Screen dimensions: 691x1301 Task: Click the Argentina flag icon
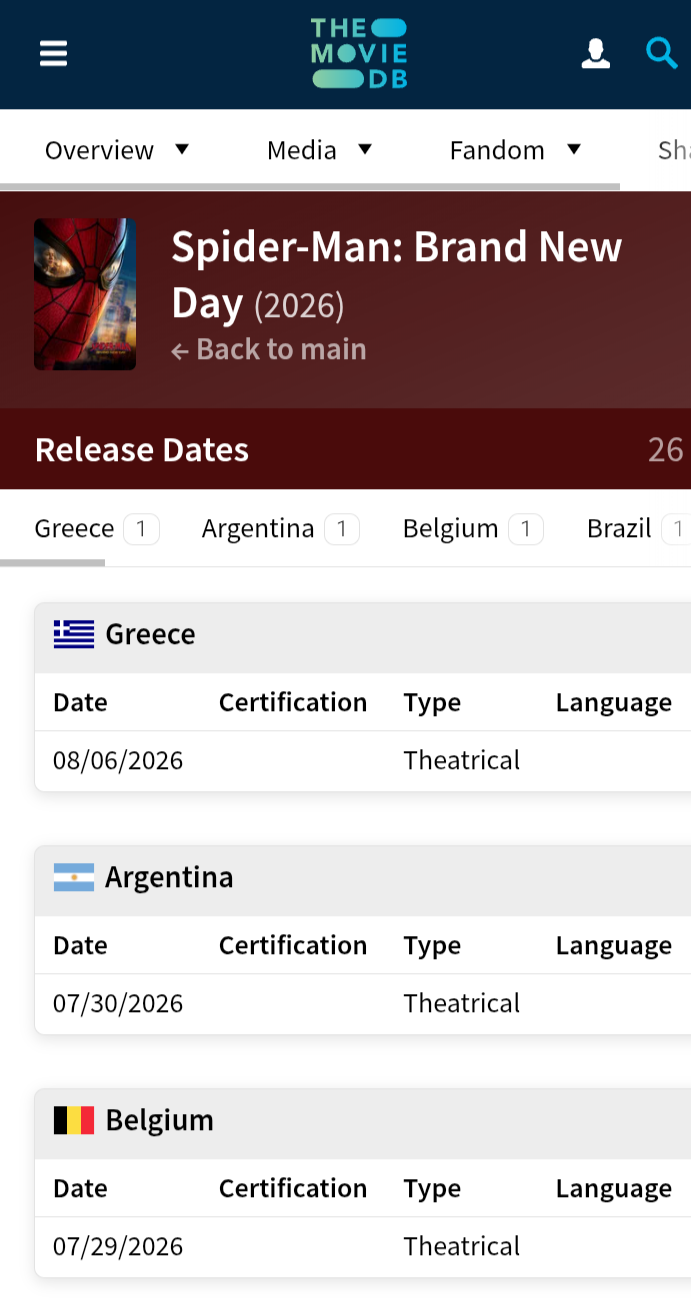[x=74, y=877]
